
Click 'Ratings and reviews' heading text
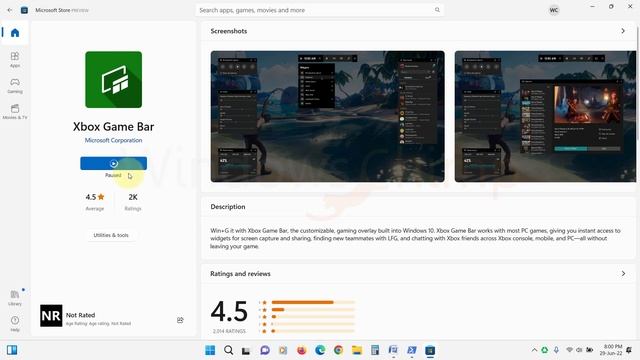pos(240,274)
